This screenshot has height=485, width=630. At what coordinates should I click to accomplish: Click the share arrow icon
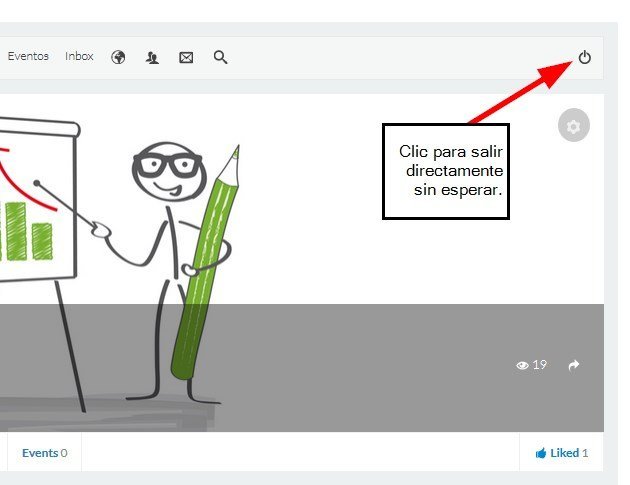pyautogui.click(x=574, y=365)
